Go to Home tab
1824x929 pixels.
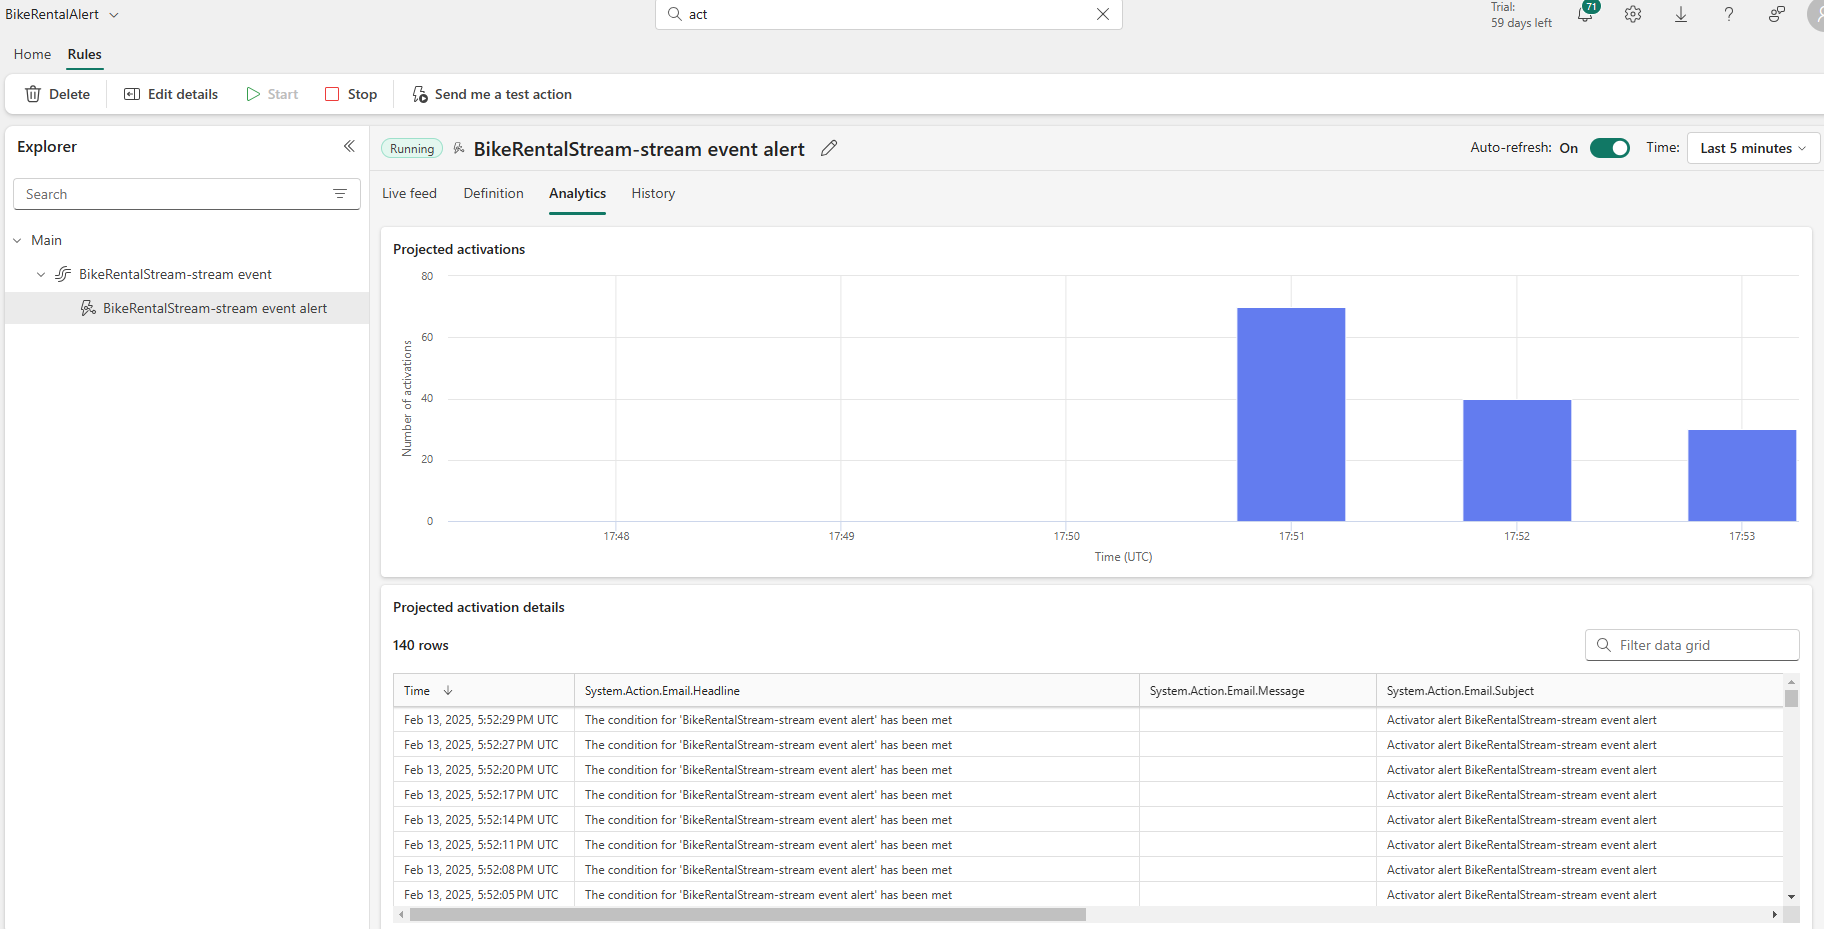[x=32, y=54]
